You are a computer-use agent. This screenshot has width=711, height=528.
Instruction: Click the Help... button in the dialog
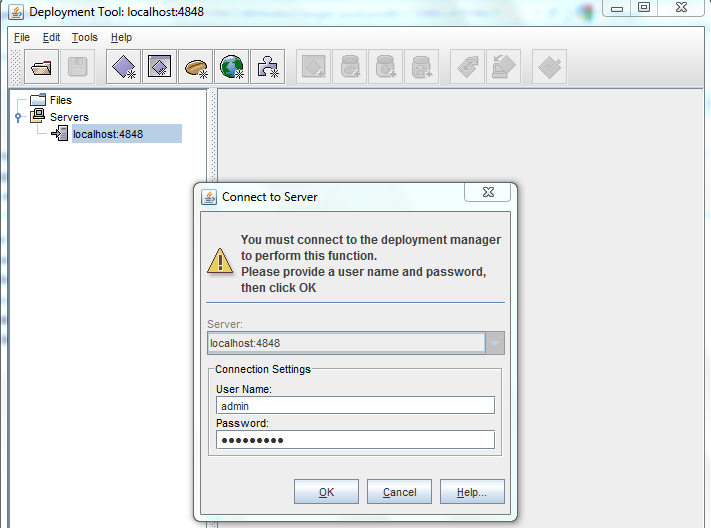472,492
